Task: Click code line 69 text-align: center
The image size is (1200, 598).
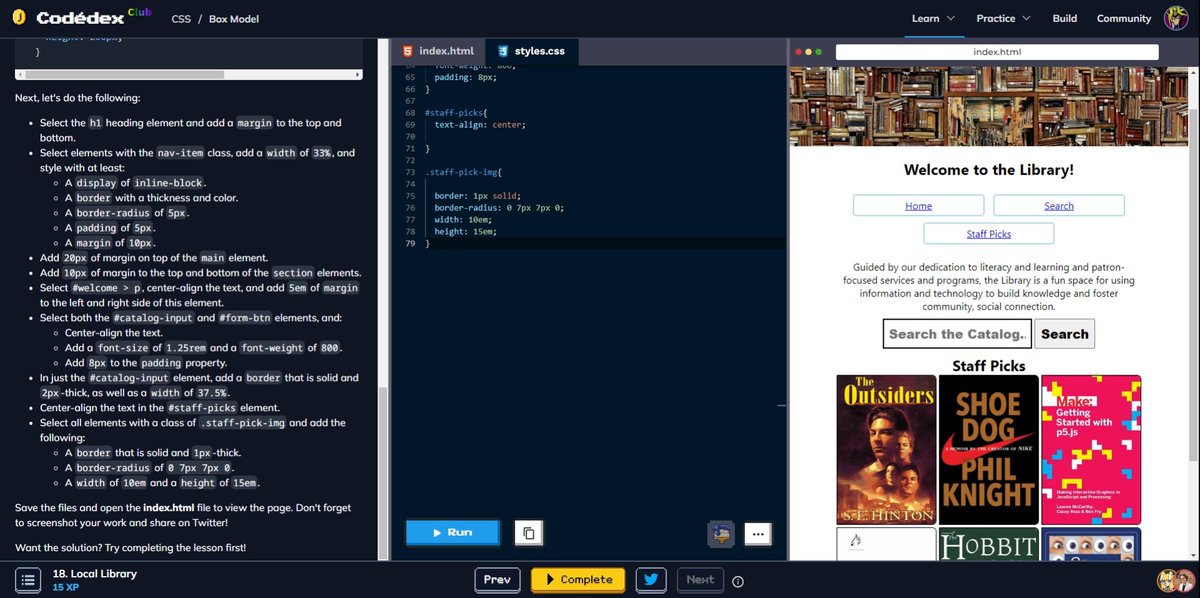Action: 480,125
